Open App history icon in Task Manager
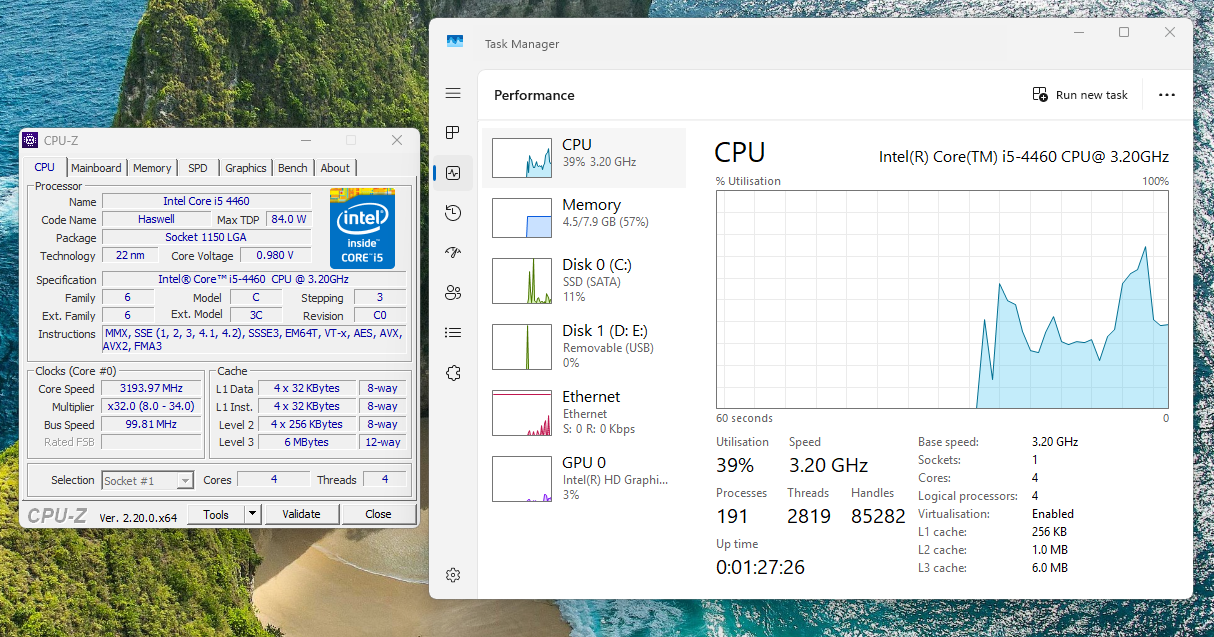This screenshot has height=637, width=1214. [453, 213]
